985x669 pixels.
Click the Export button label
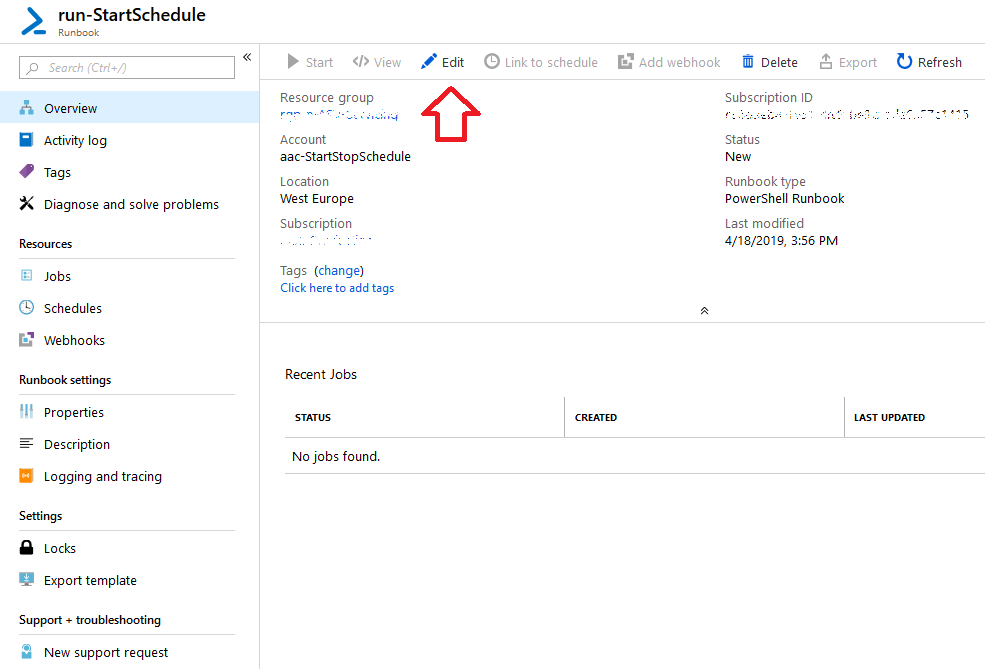click(x=857, y=62)
